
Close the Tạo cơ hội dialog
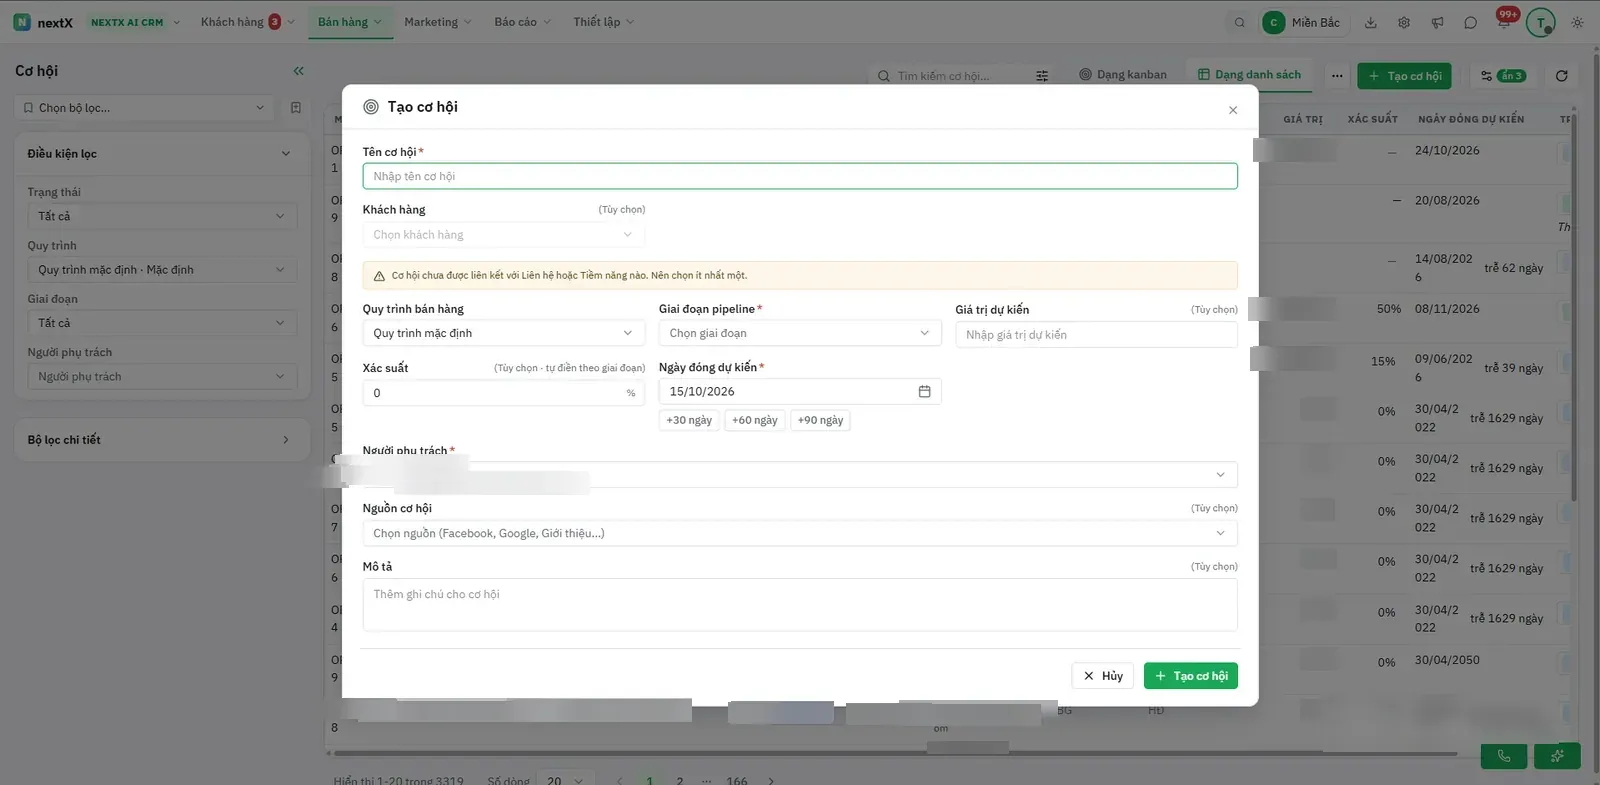click(x=1233, y=110)
